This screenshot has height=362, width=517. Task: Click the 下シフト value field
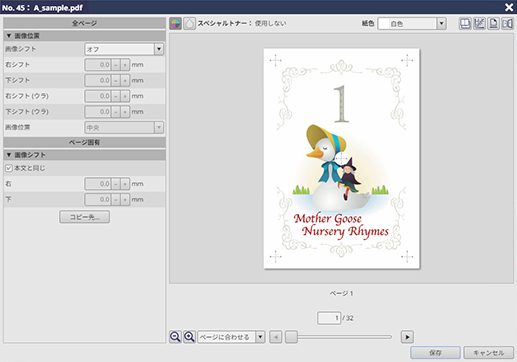point(98,80)
